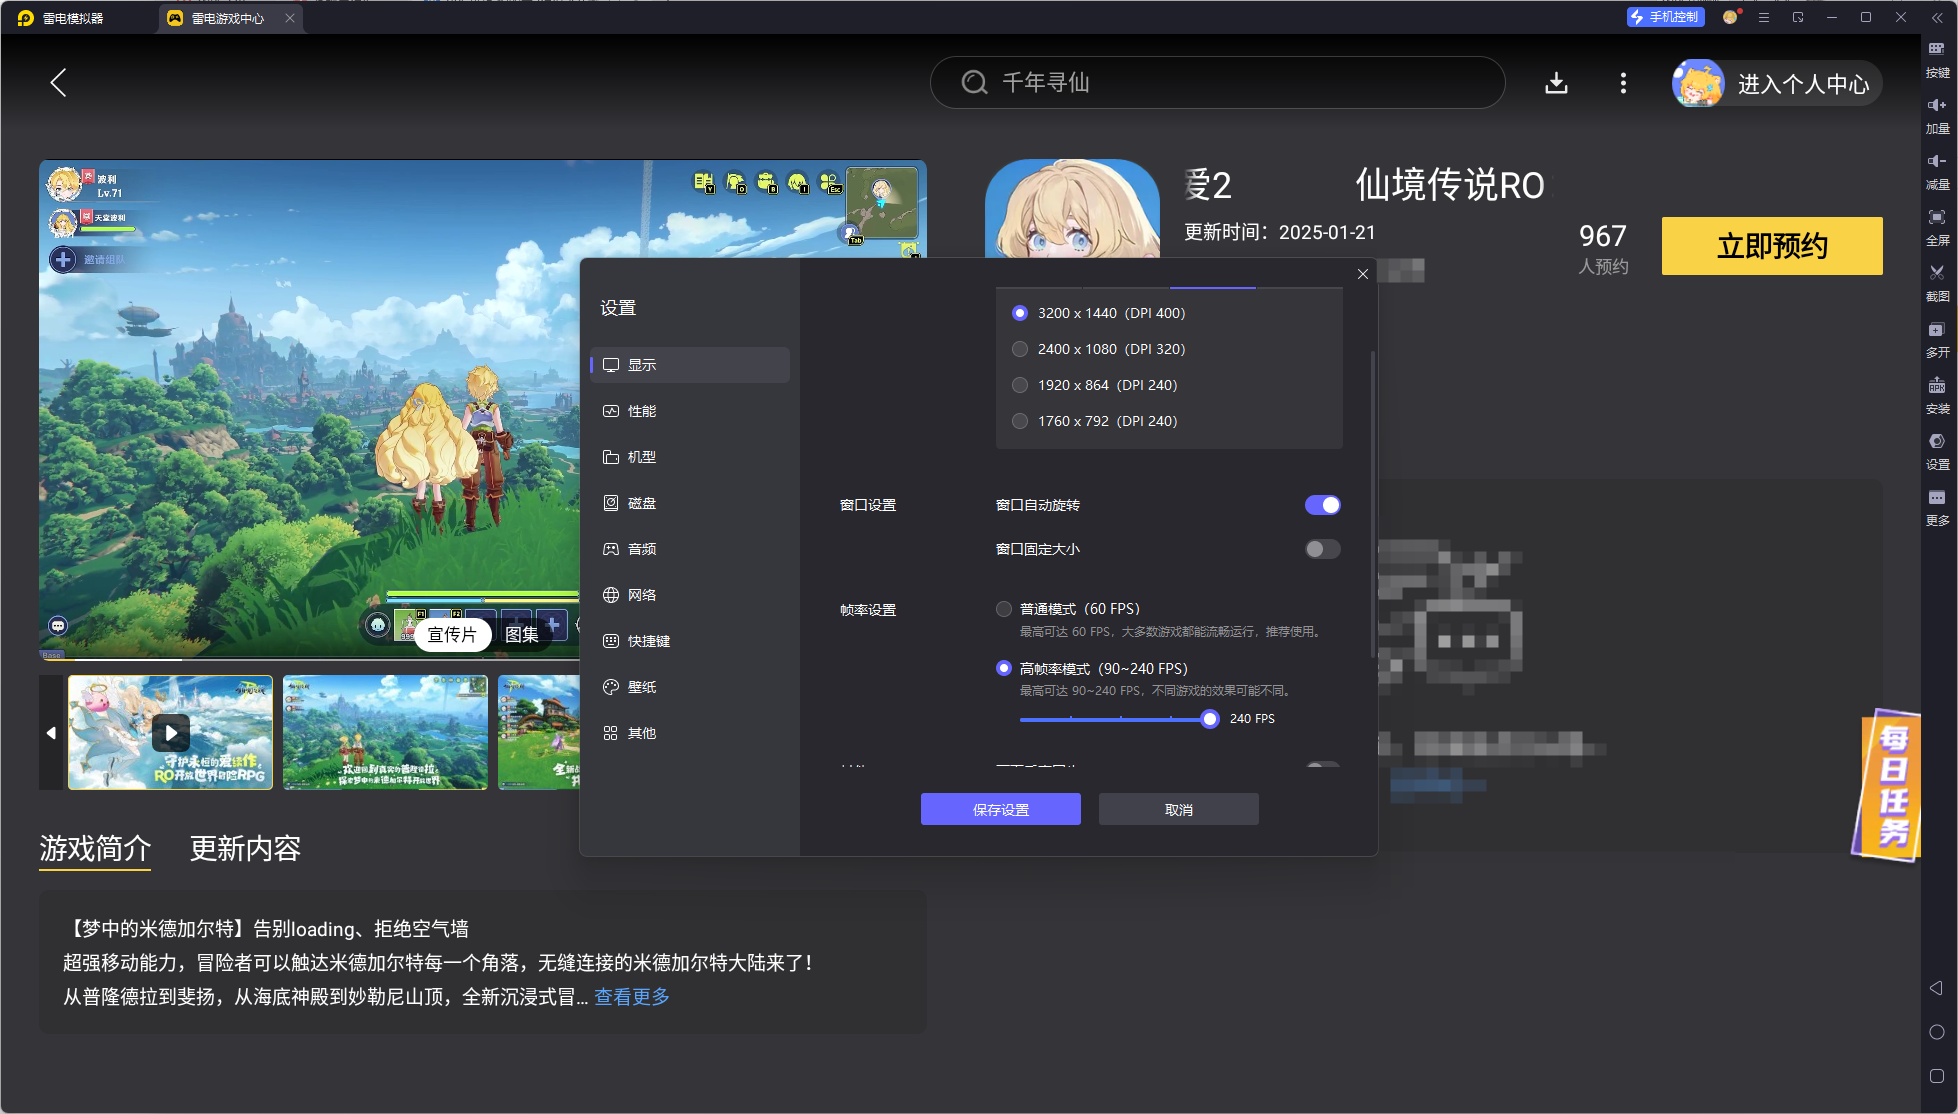The image size is (1958, 1114).
Task: Open the three-dot more options menu
Action: [1623, 83]
